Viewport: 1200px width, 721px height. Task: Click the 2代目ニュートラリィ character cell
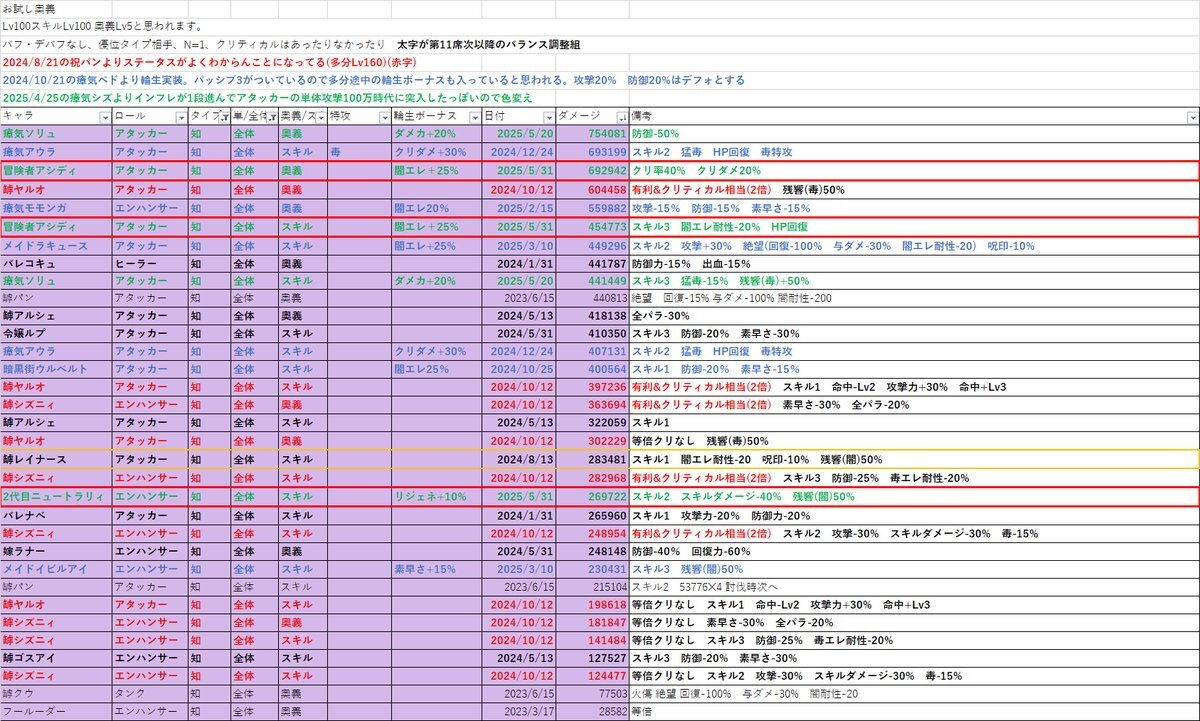56,496
